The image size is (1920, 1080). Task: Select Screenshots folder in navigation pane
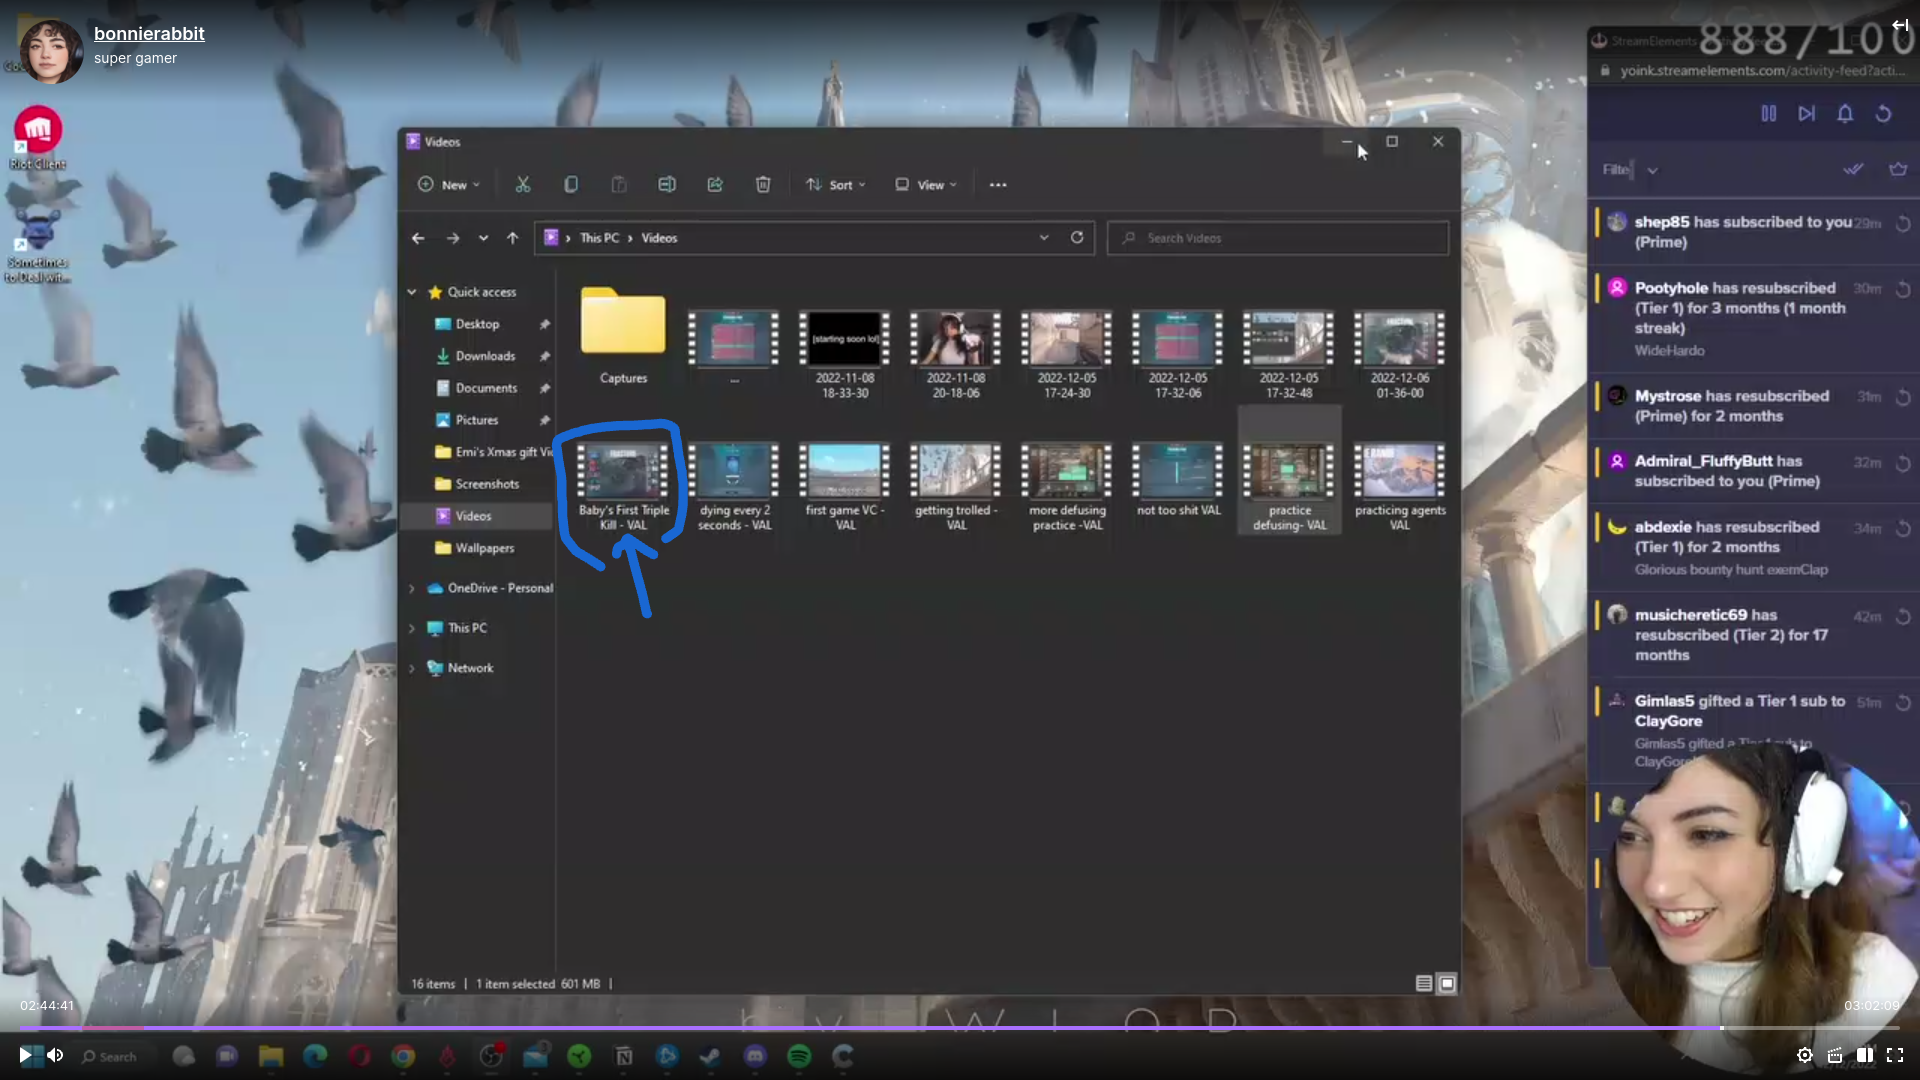pos(487,484)
